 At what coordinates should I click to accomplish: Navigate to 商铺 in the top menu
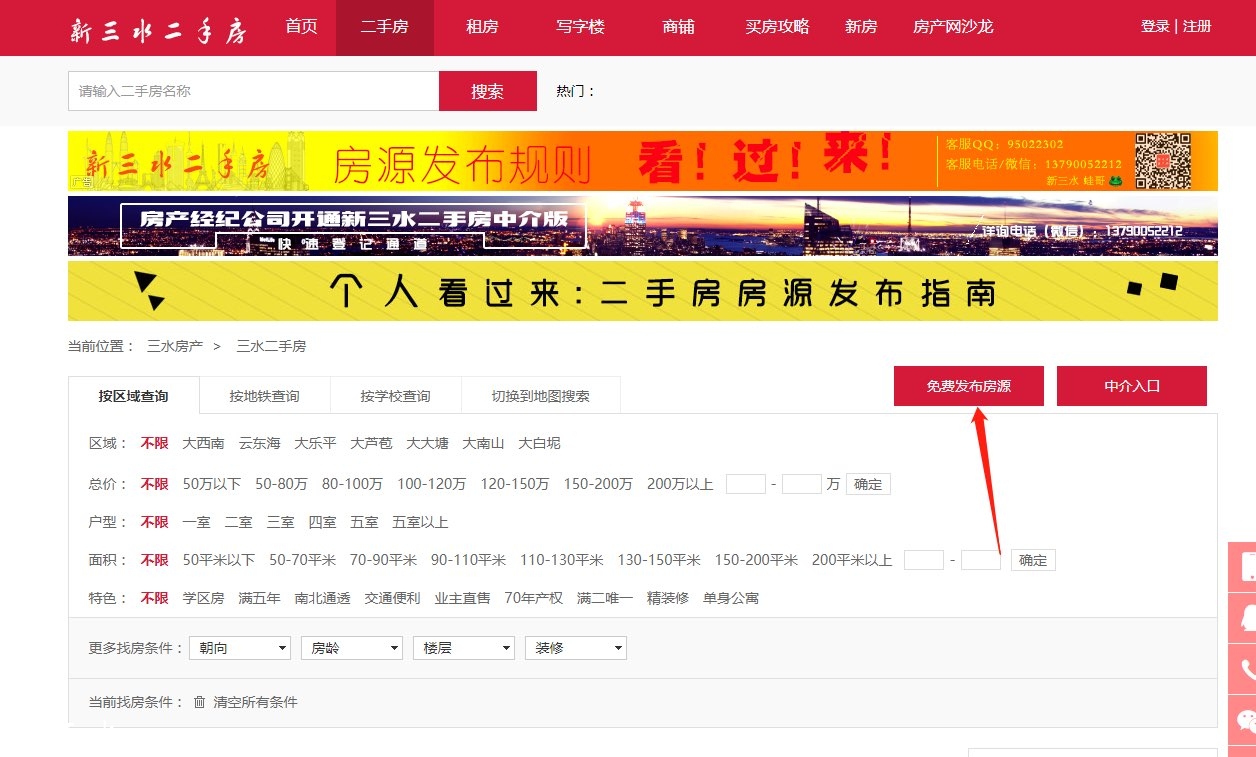pyautogui.click(x=678, y=27)
